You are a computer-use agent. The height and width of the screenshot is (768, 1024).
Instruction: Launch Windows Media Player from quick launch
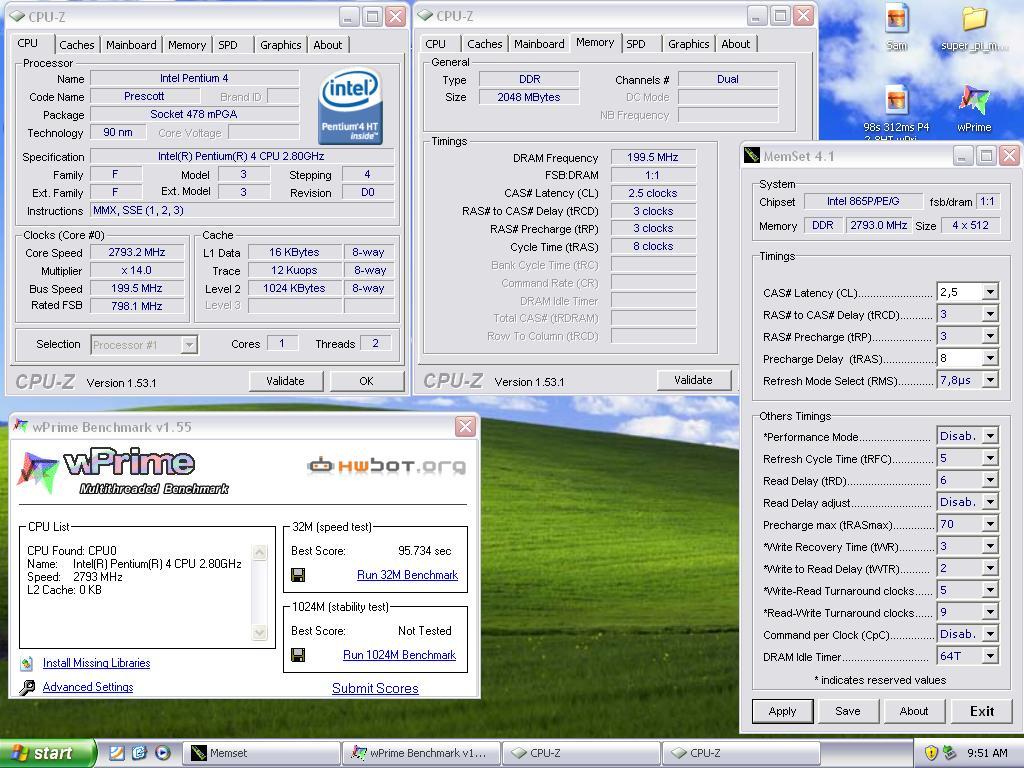click(163, 753)
